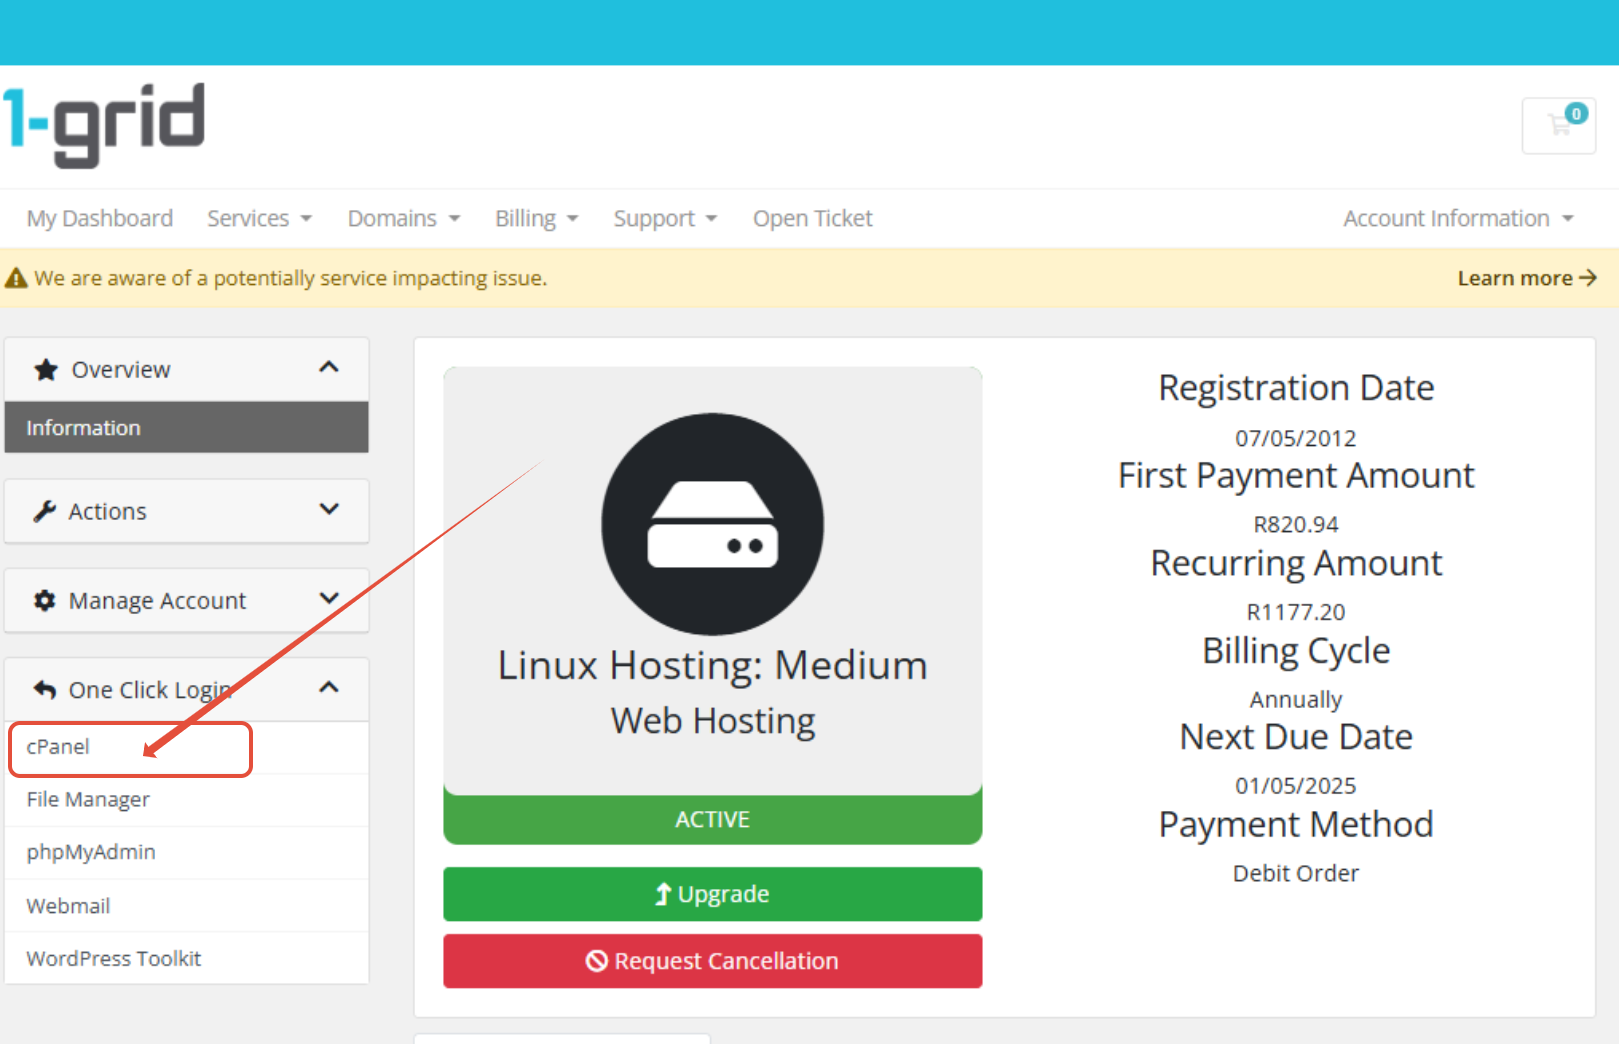This screenshot has height=1044, width=1619.
Task: Click the Annually billing cycle value
Action: click(1296, 699)
